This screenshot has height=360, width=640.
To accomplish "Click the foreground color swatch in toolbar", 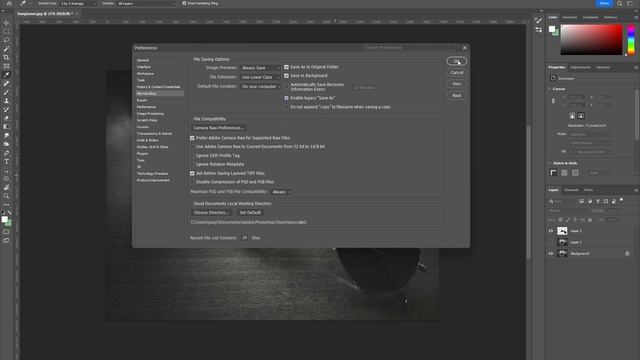I will click(x=4, y=220).
